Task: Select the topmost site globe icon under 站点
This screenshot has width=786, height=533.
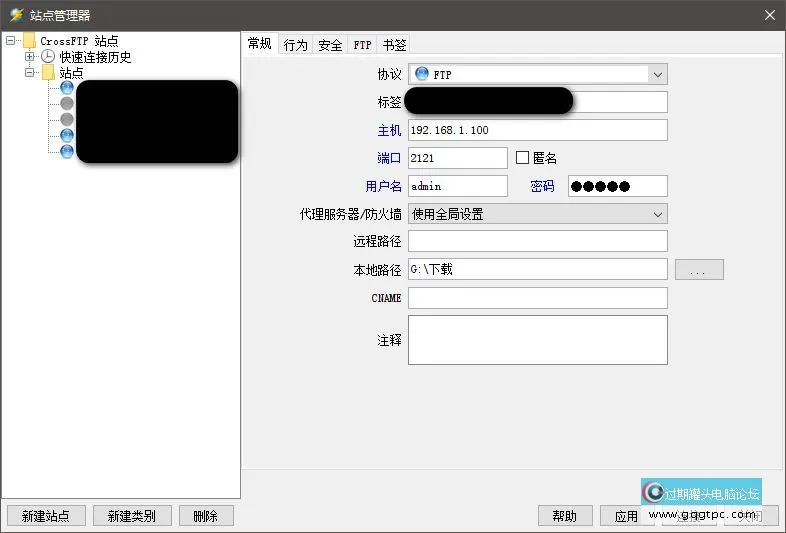Action: (67, 88)
